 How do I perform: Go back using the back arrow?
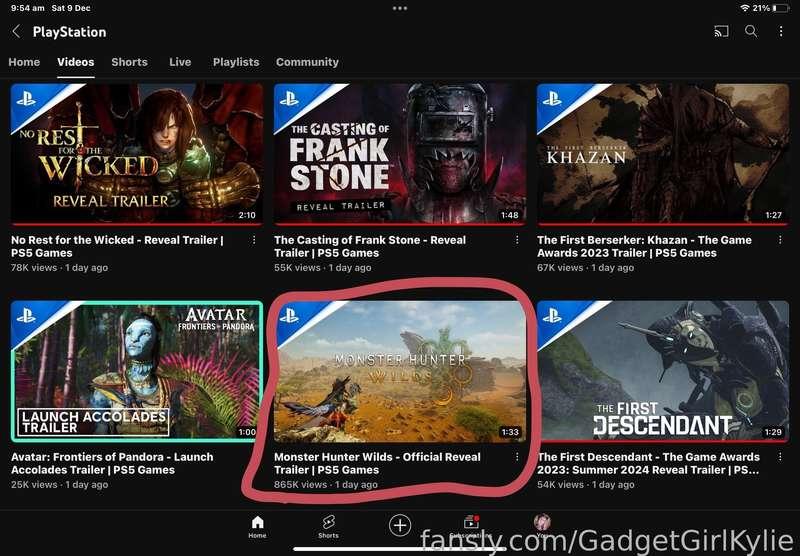pyautogui.click(x=16, y=32)
